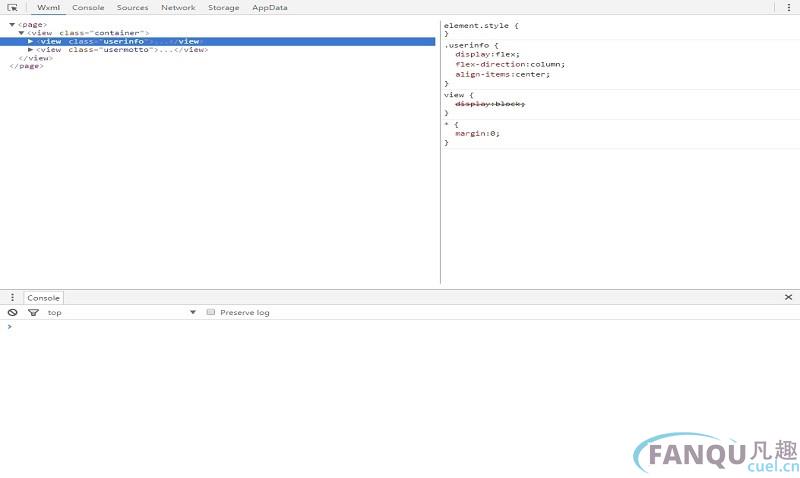The image size is (800, 478).
Task: Open the devtools three-dot menu at top right
Action: 789,7
